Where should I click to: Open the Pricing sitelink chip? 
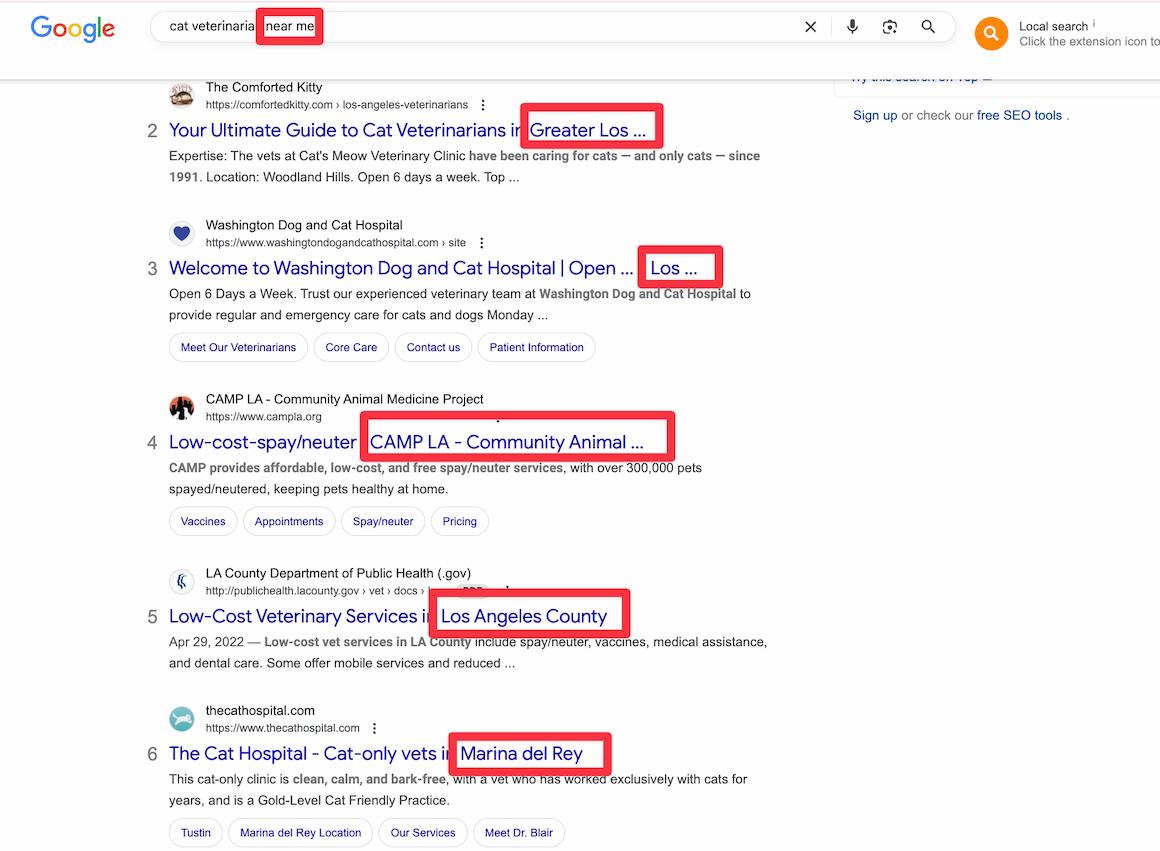(x=459, y=521)
